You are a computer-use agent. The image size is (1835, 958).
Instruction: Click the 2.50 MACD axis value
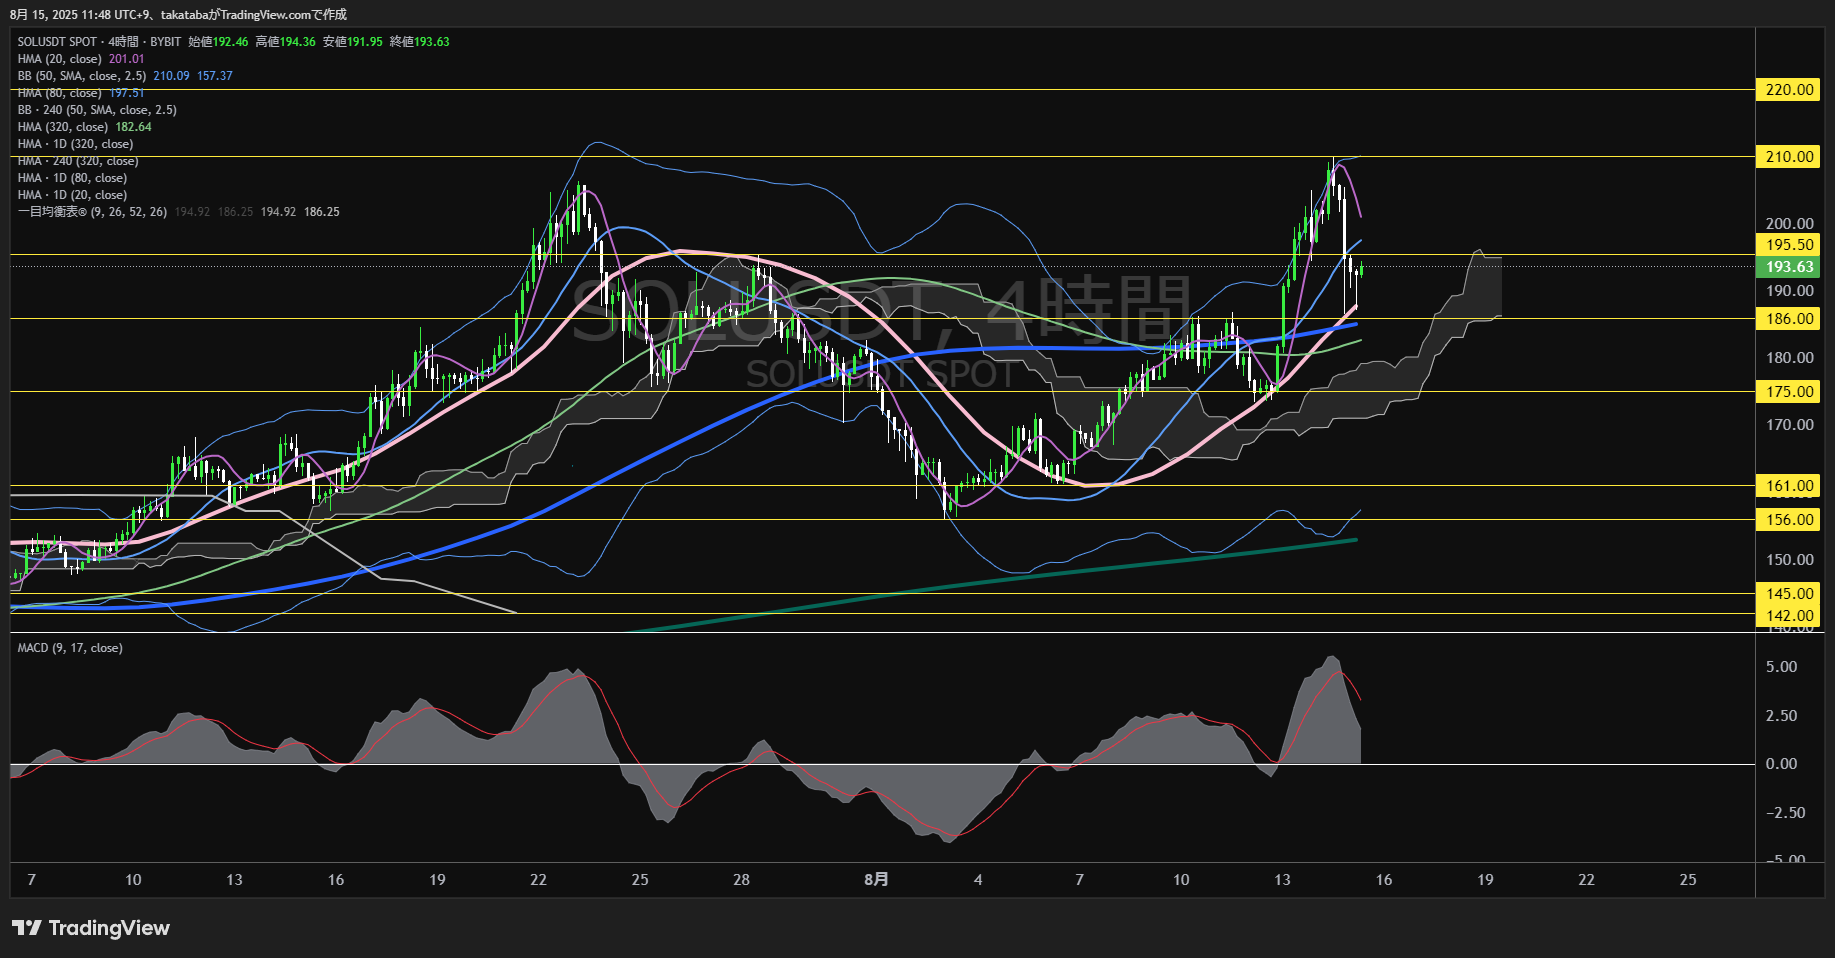click(1781, 715)
